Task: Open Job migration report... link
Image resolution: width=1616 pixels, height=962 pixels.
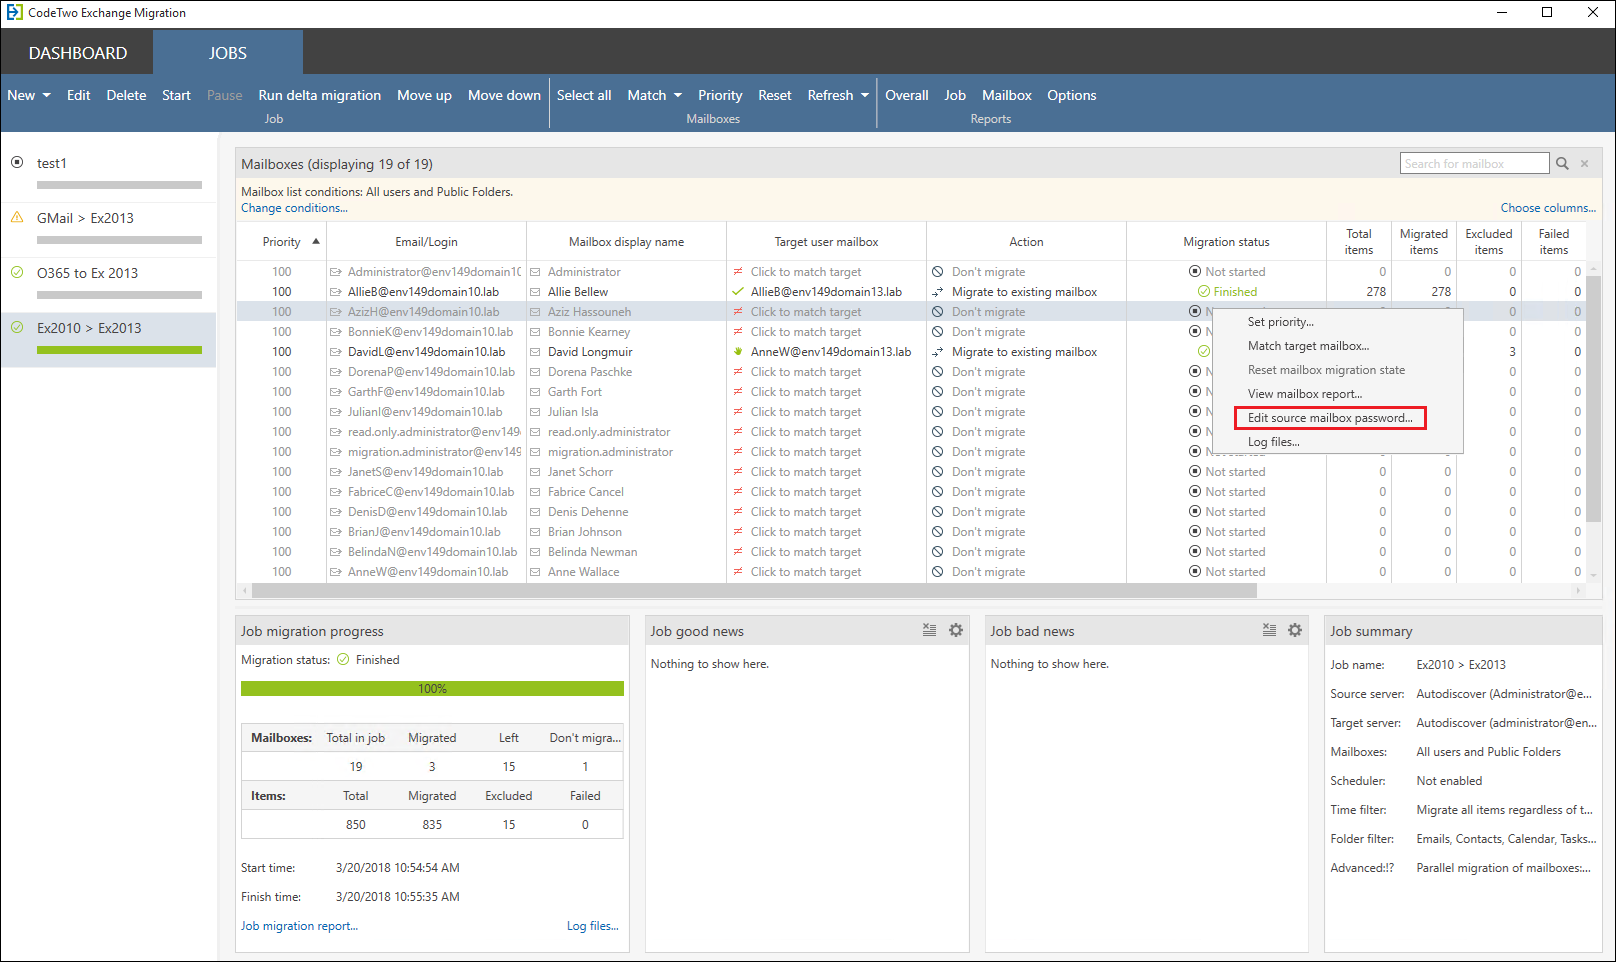Action: point(299,926)
